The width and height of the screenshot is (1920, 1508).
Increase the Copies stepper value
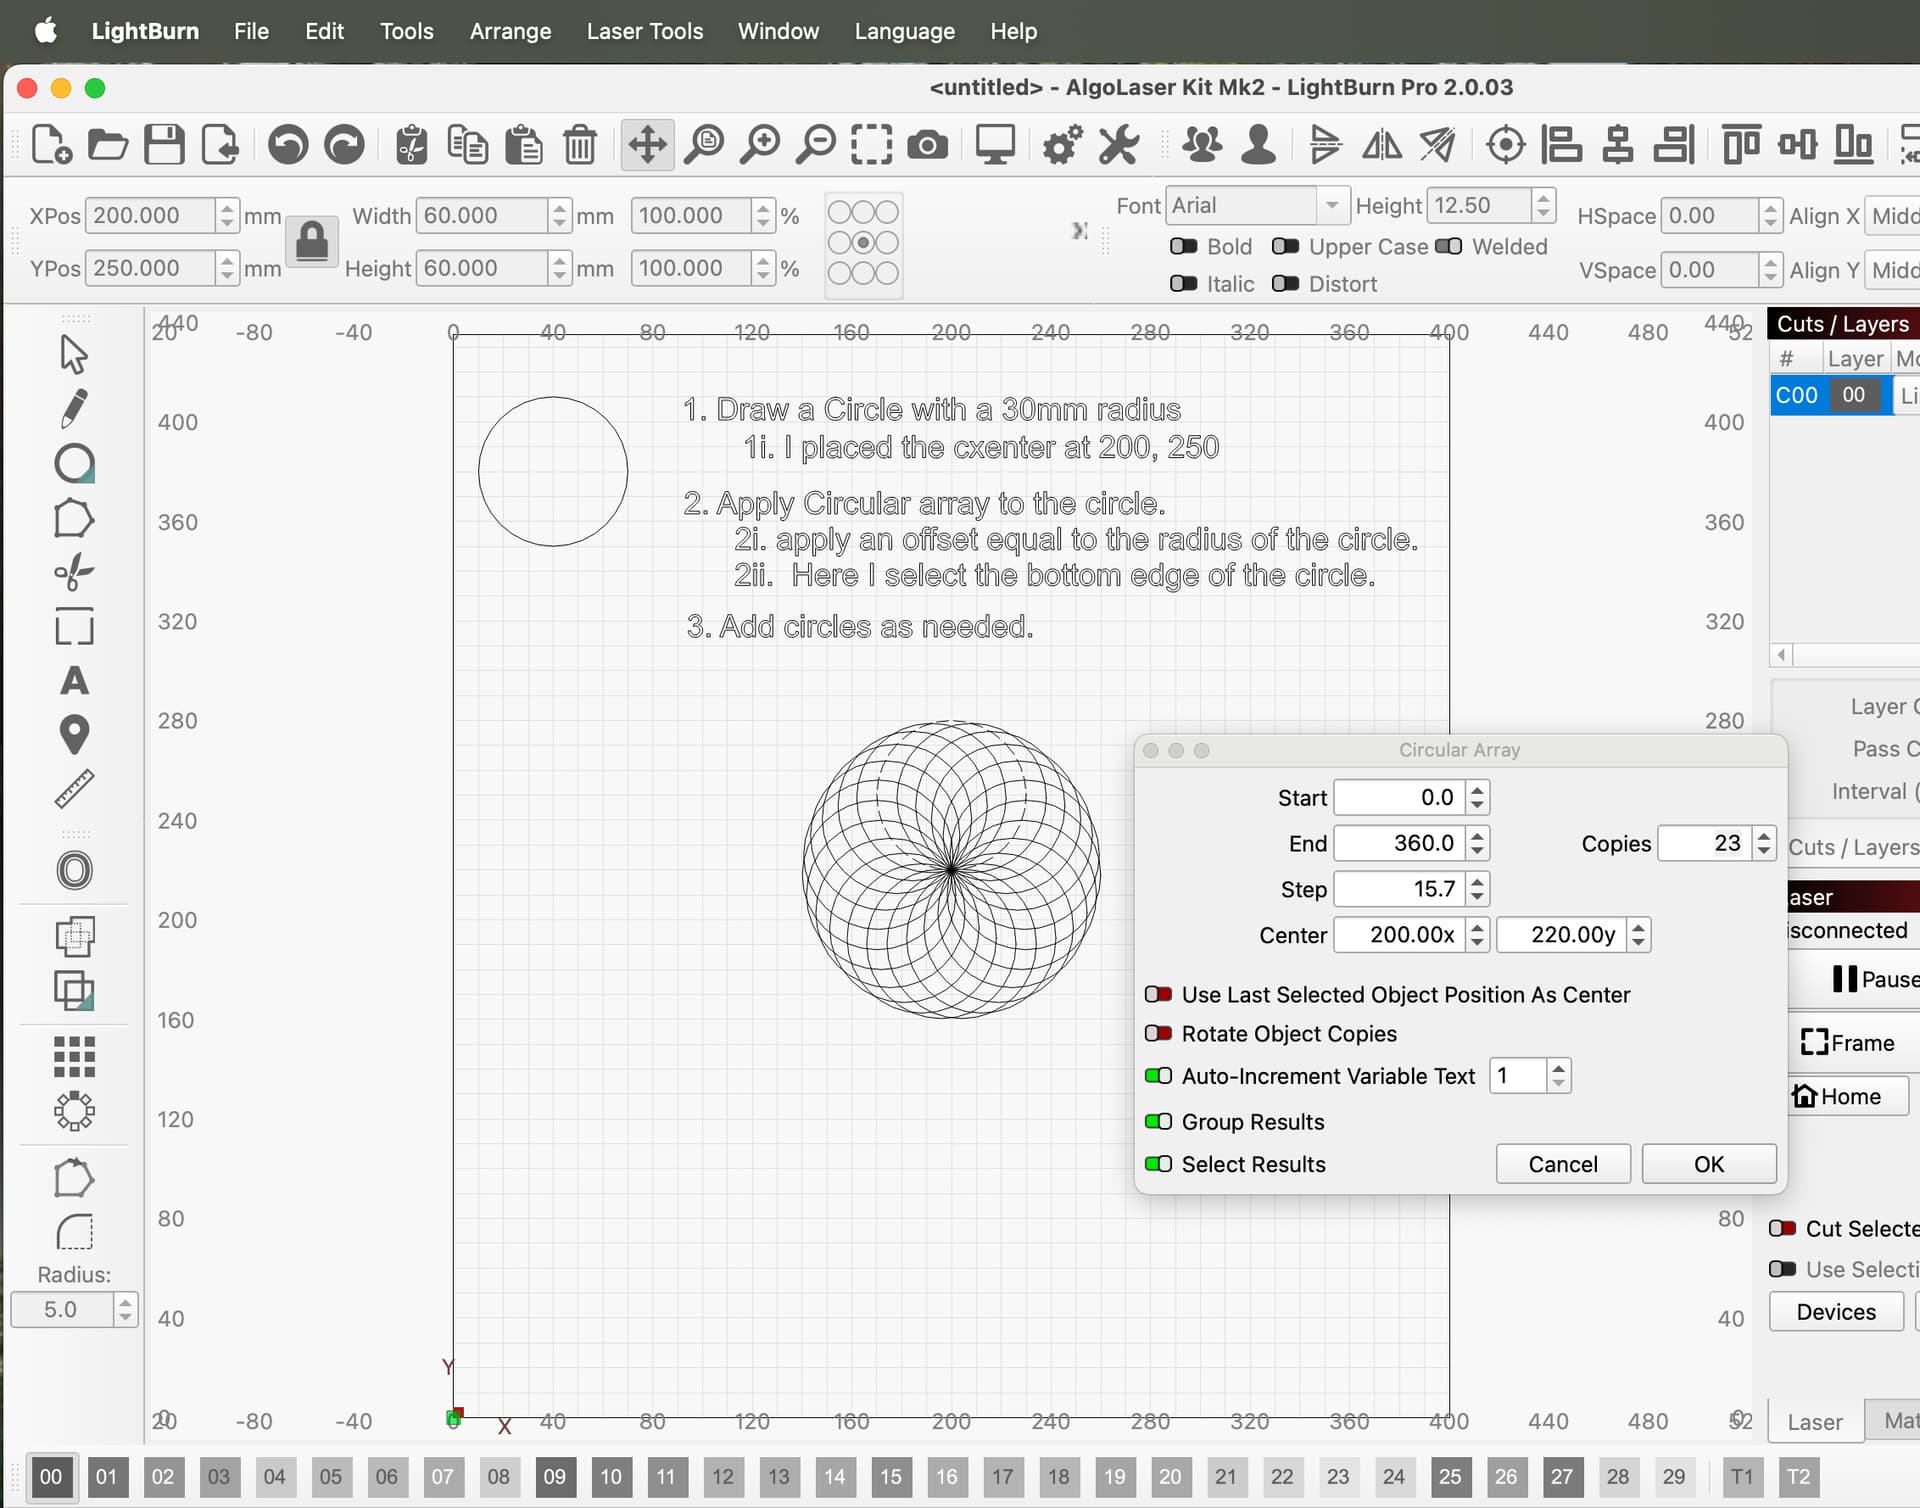point(1764,836)
